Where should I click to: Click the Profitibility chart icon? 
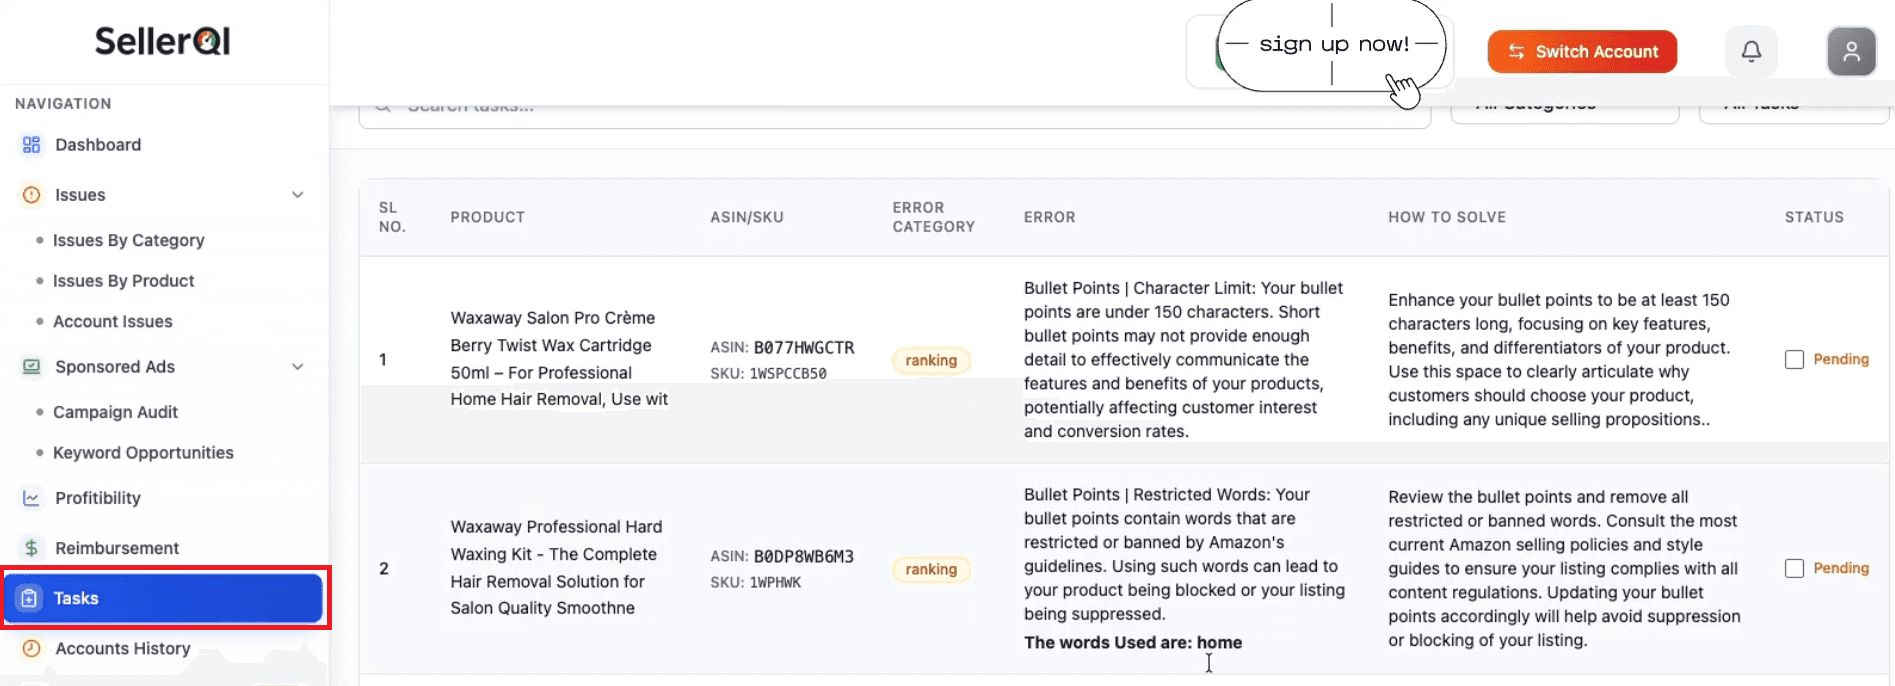(x=32, y=498)
